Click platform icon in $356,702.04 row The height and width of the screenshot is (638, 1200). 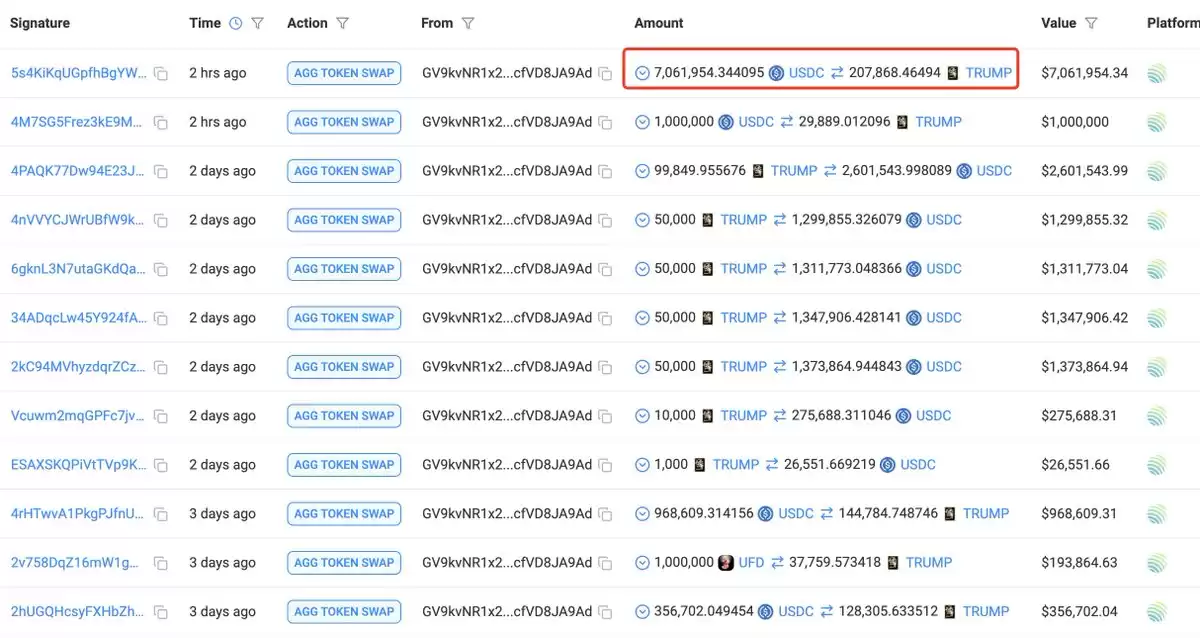click(x=1157, y=612)
